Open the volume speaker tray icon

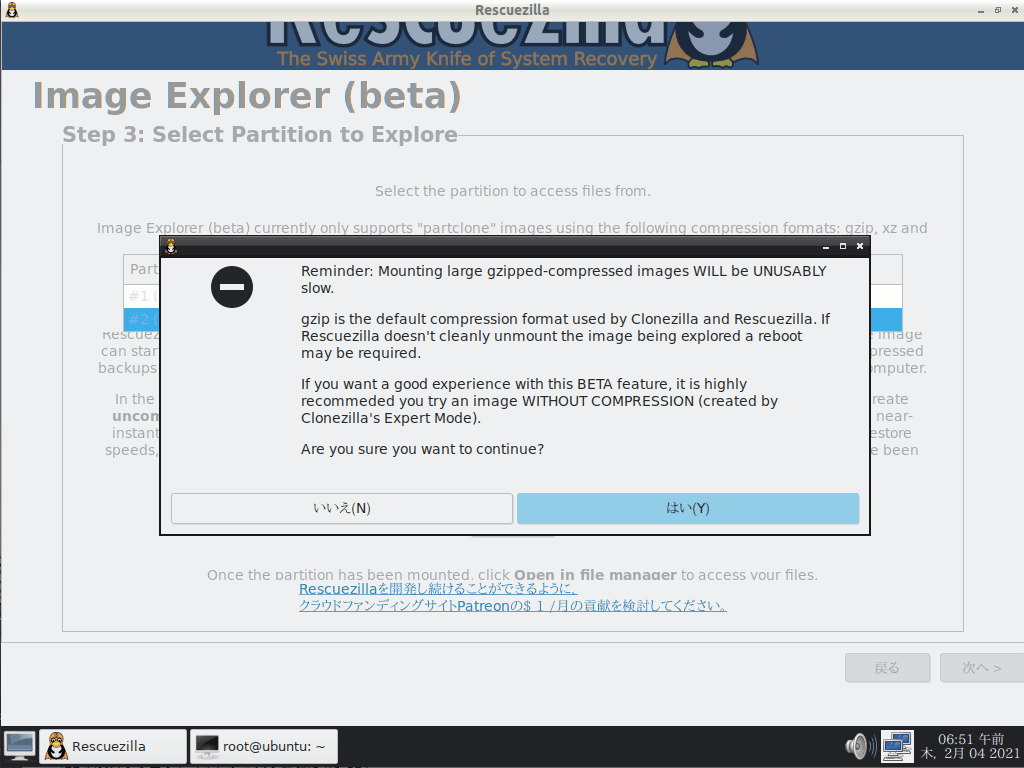tap(861, 746)
